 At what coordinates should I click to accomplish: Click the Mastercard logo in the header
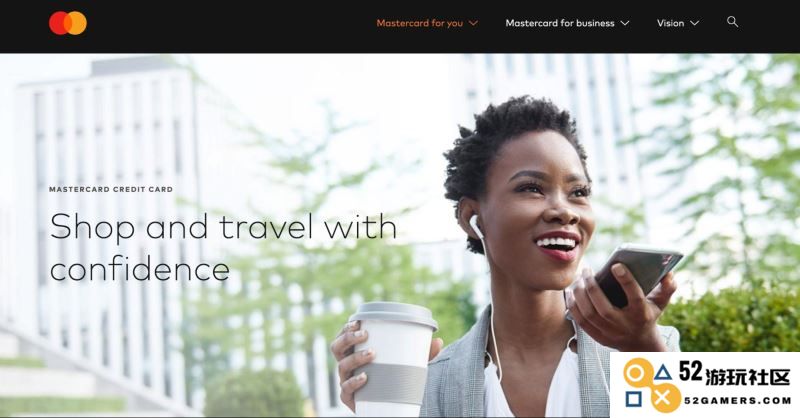click(x=68, y=23)
